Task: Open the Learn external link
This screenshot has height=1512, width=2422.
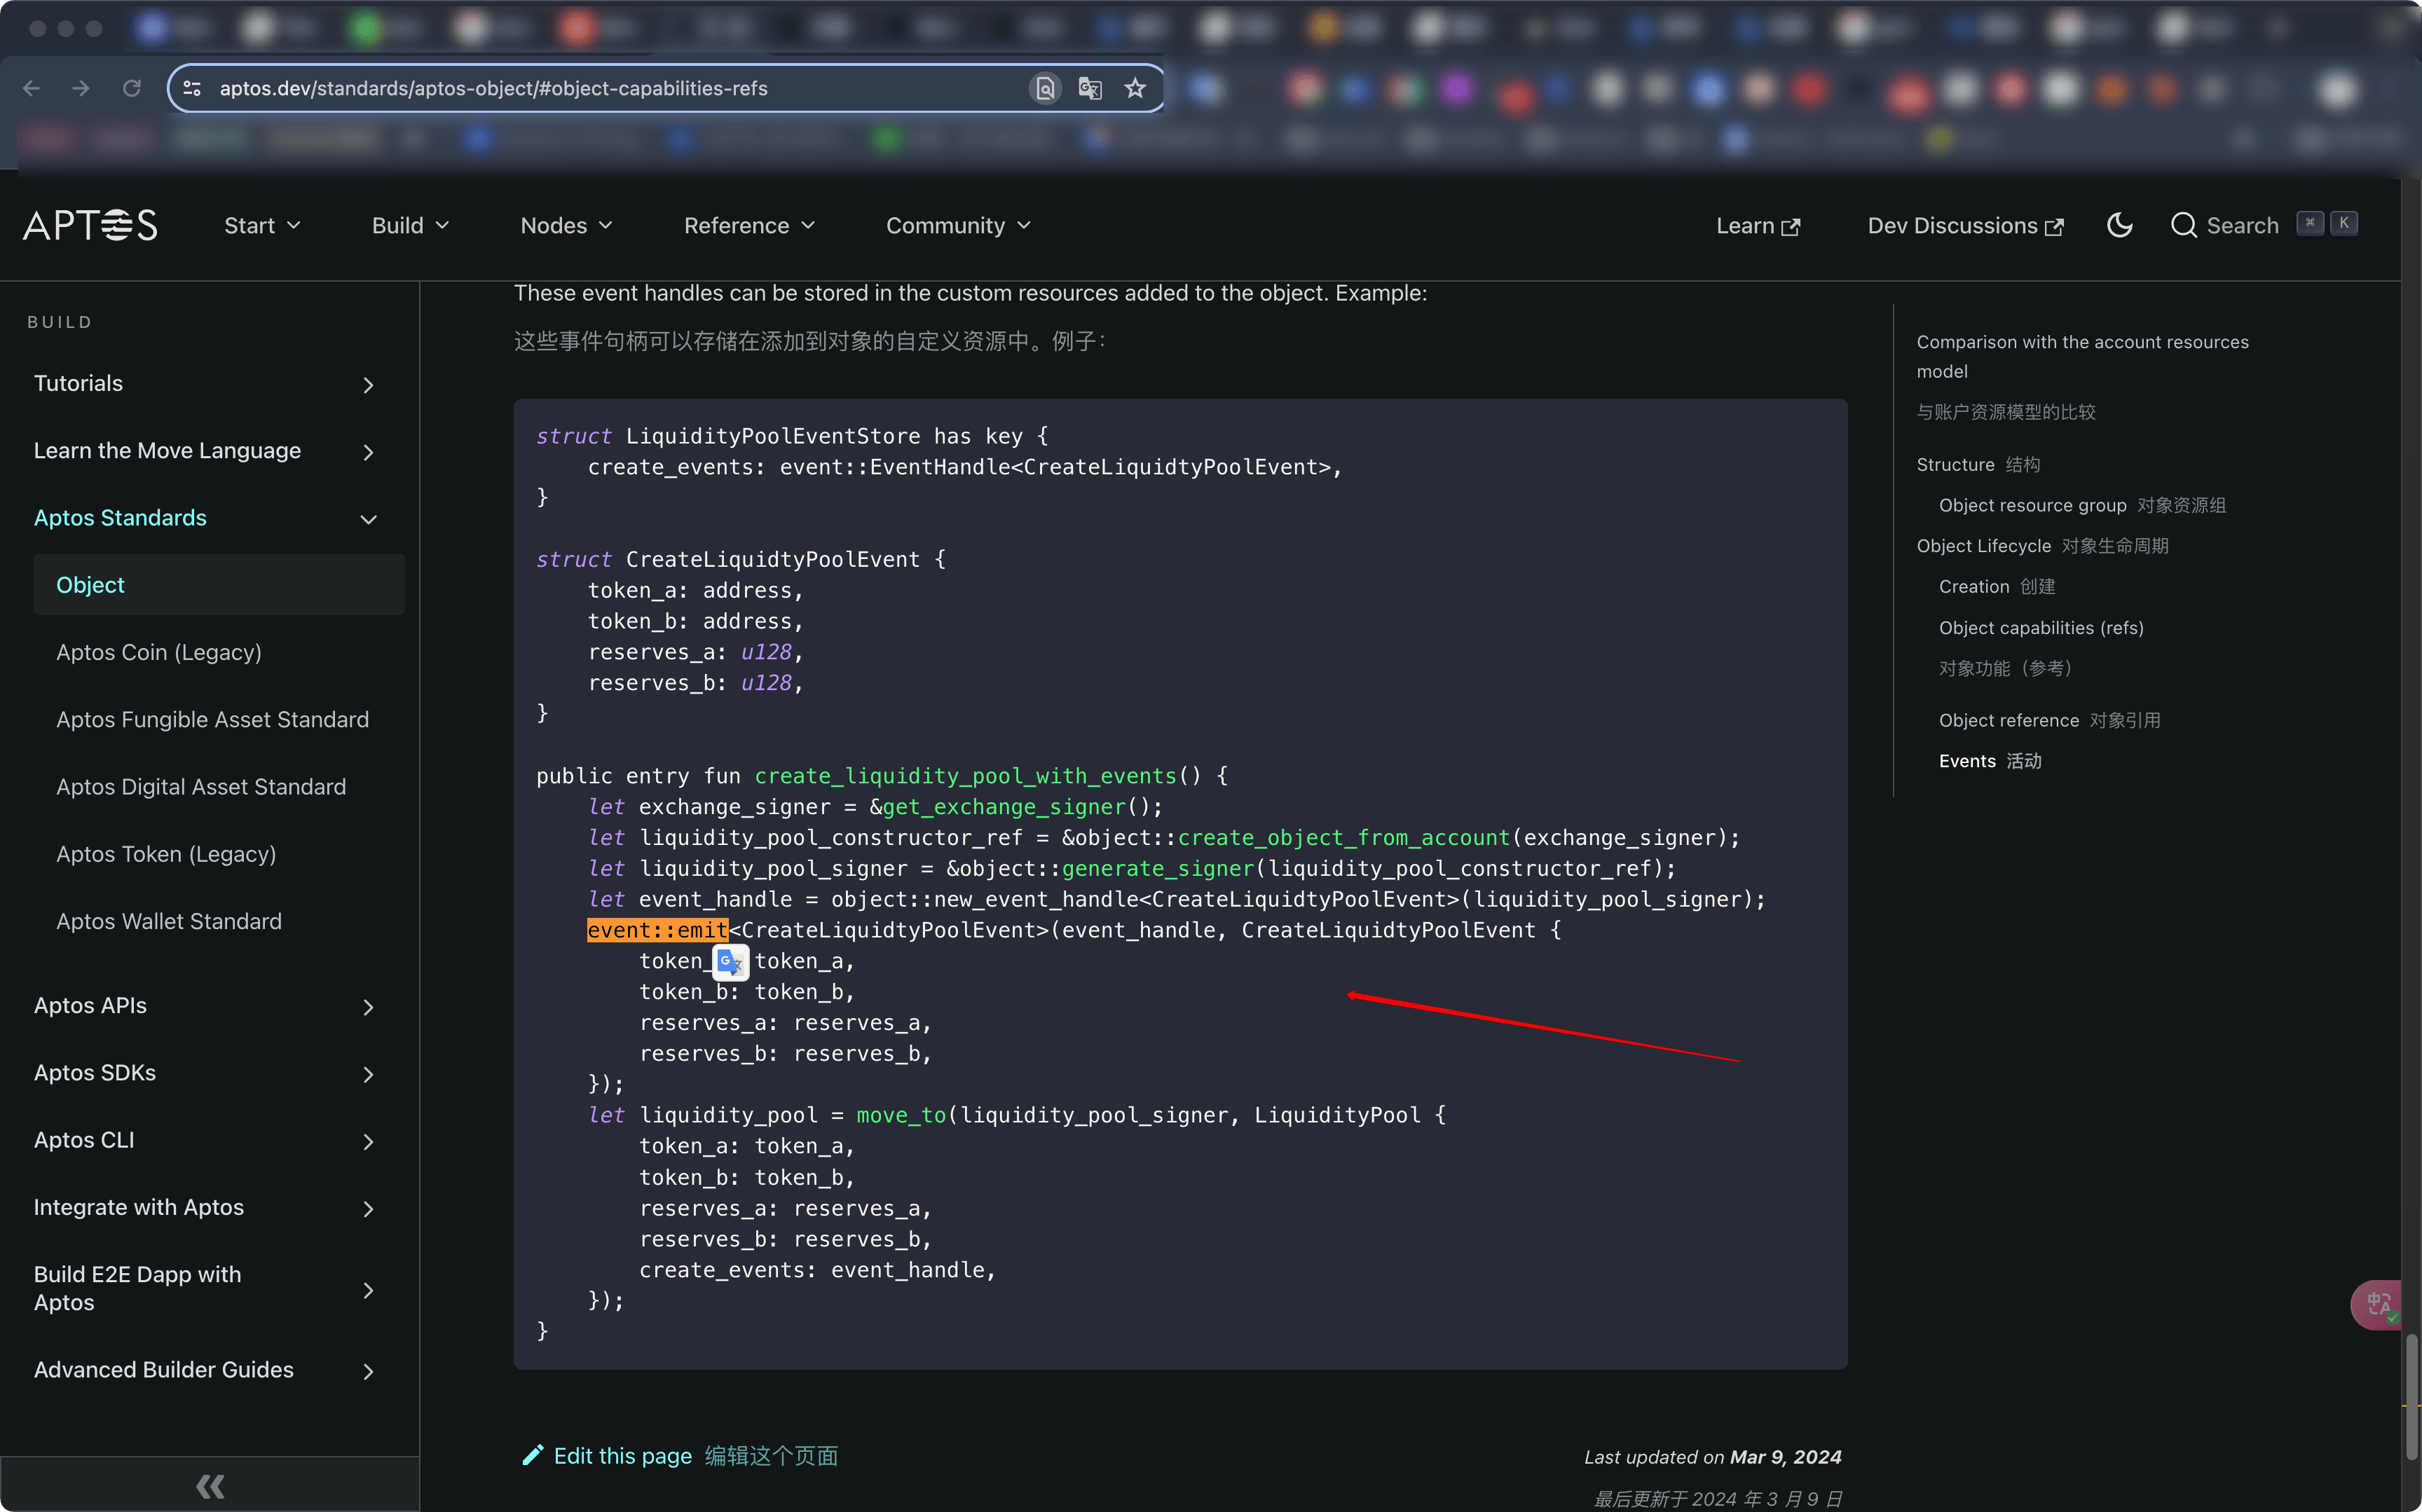Action: point(1758,226)
